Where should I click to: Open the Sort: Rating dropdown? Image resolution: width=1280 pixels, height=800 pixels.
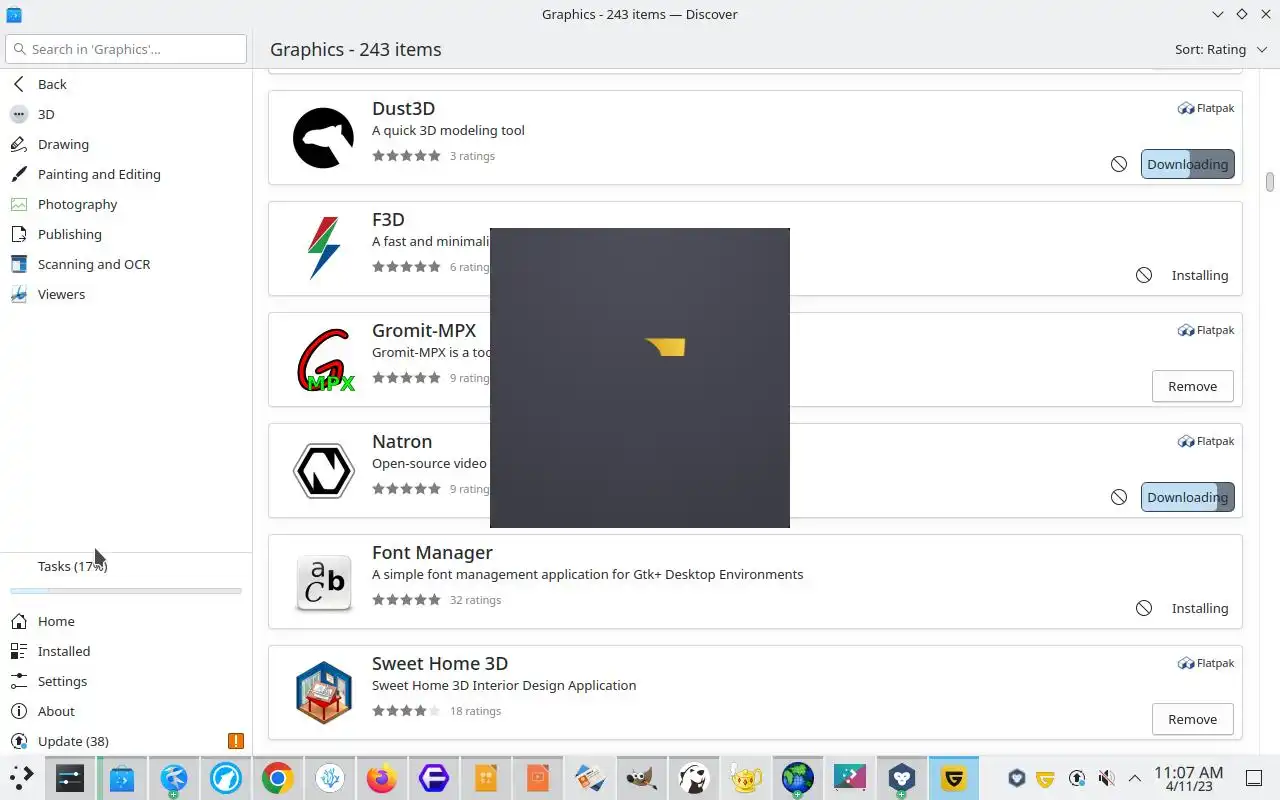[x=1221, y=49]
